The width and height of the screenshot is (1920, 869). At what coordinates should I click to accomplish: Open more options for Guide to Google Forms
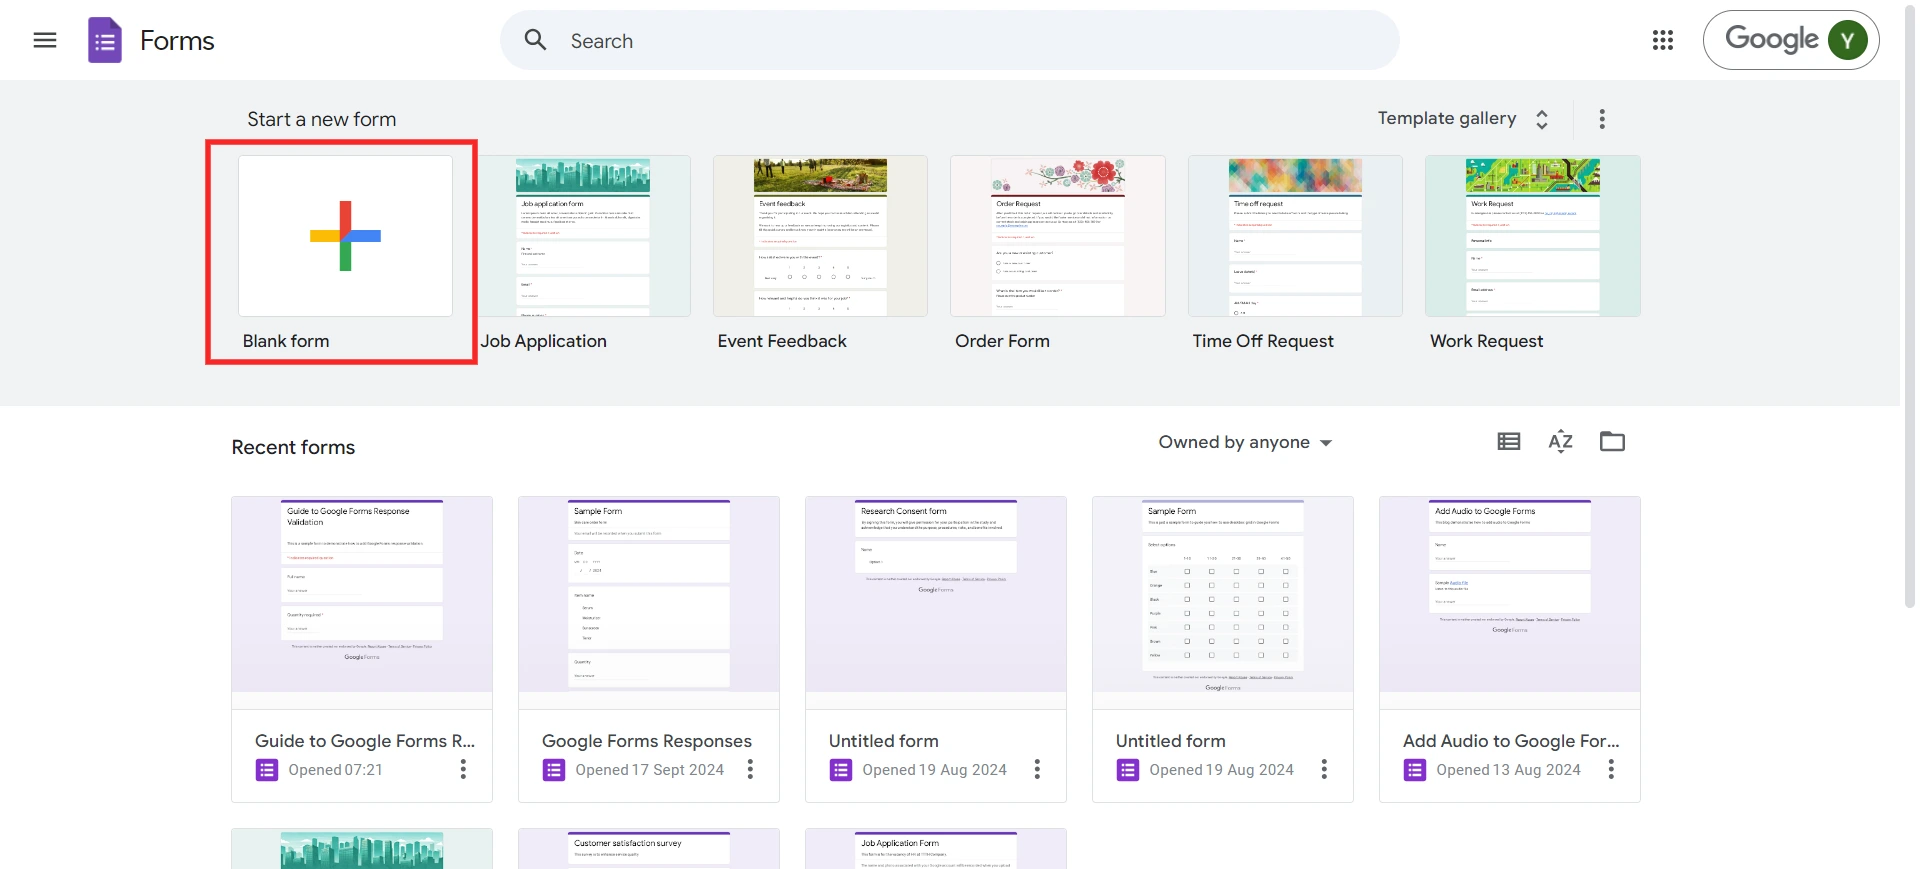(463, 769)
